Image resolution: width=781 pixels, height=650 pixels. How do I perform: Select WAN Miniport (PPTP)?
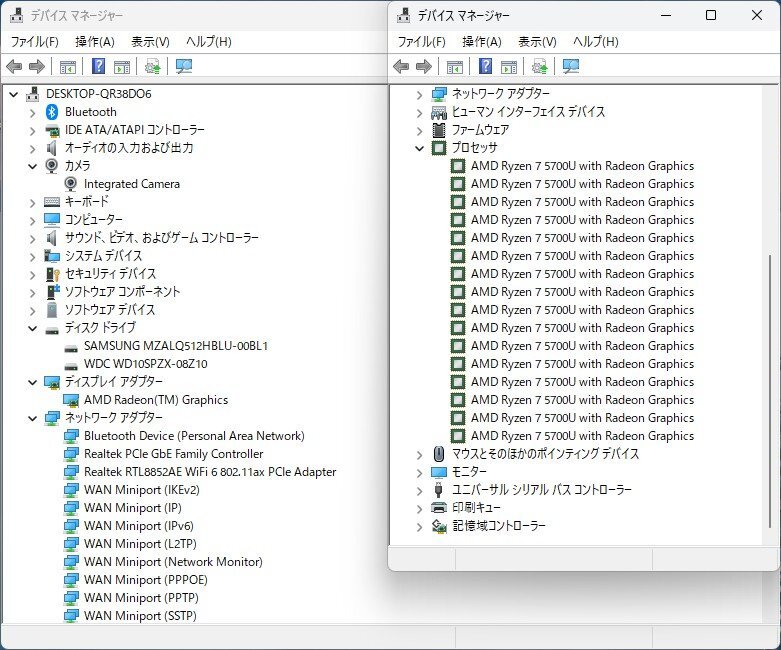(x=141, y=598)
